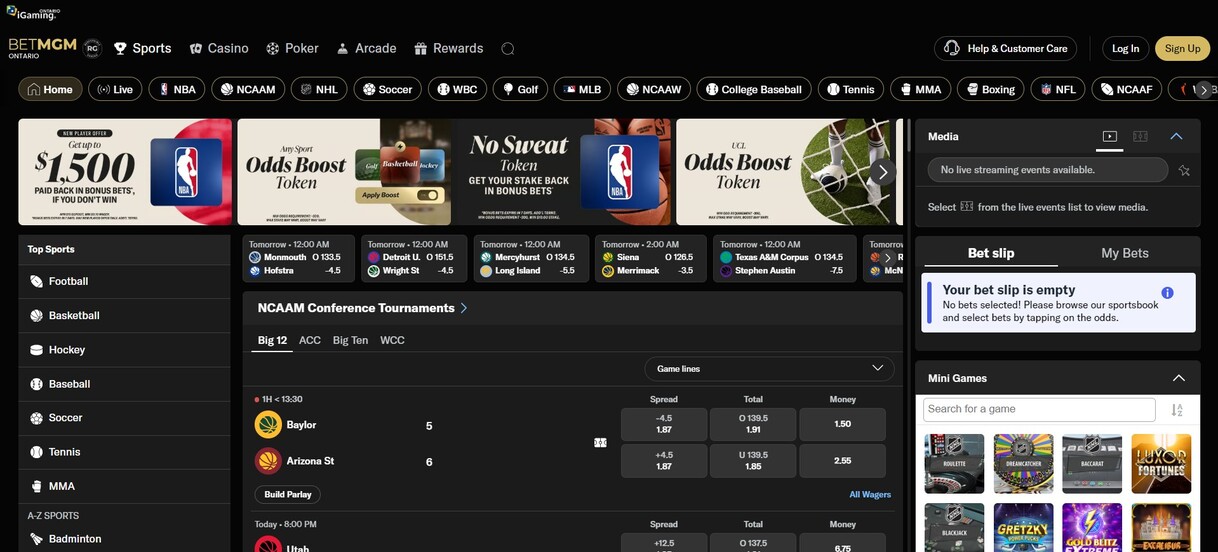Open All Wagers link
The height and width of the screenshot is (552, 1218).
[x=870, y=494]
